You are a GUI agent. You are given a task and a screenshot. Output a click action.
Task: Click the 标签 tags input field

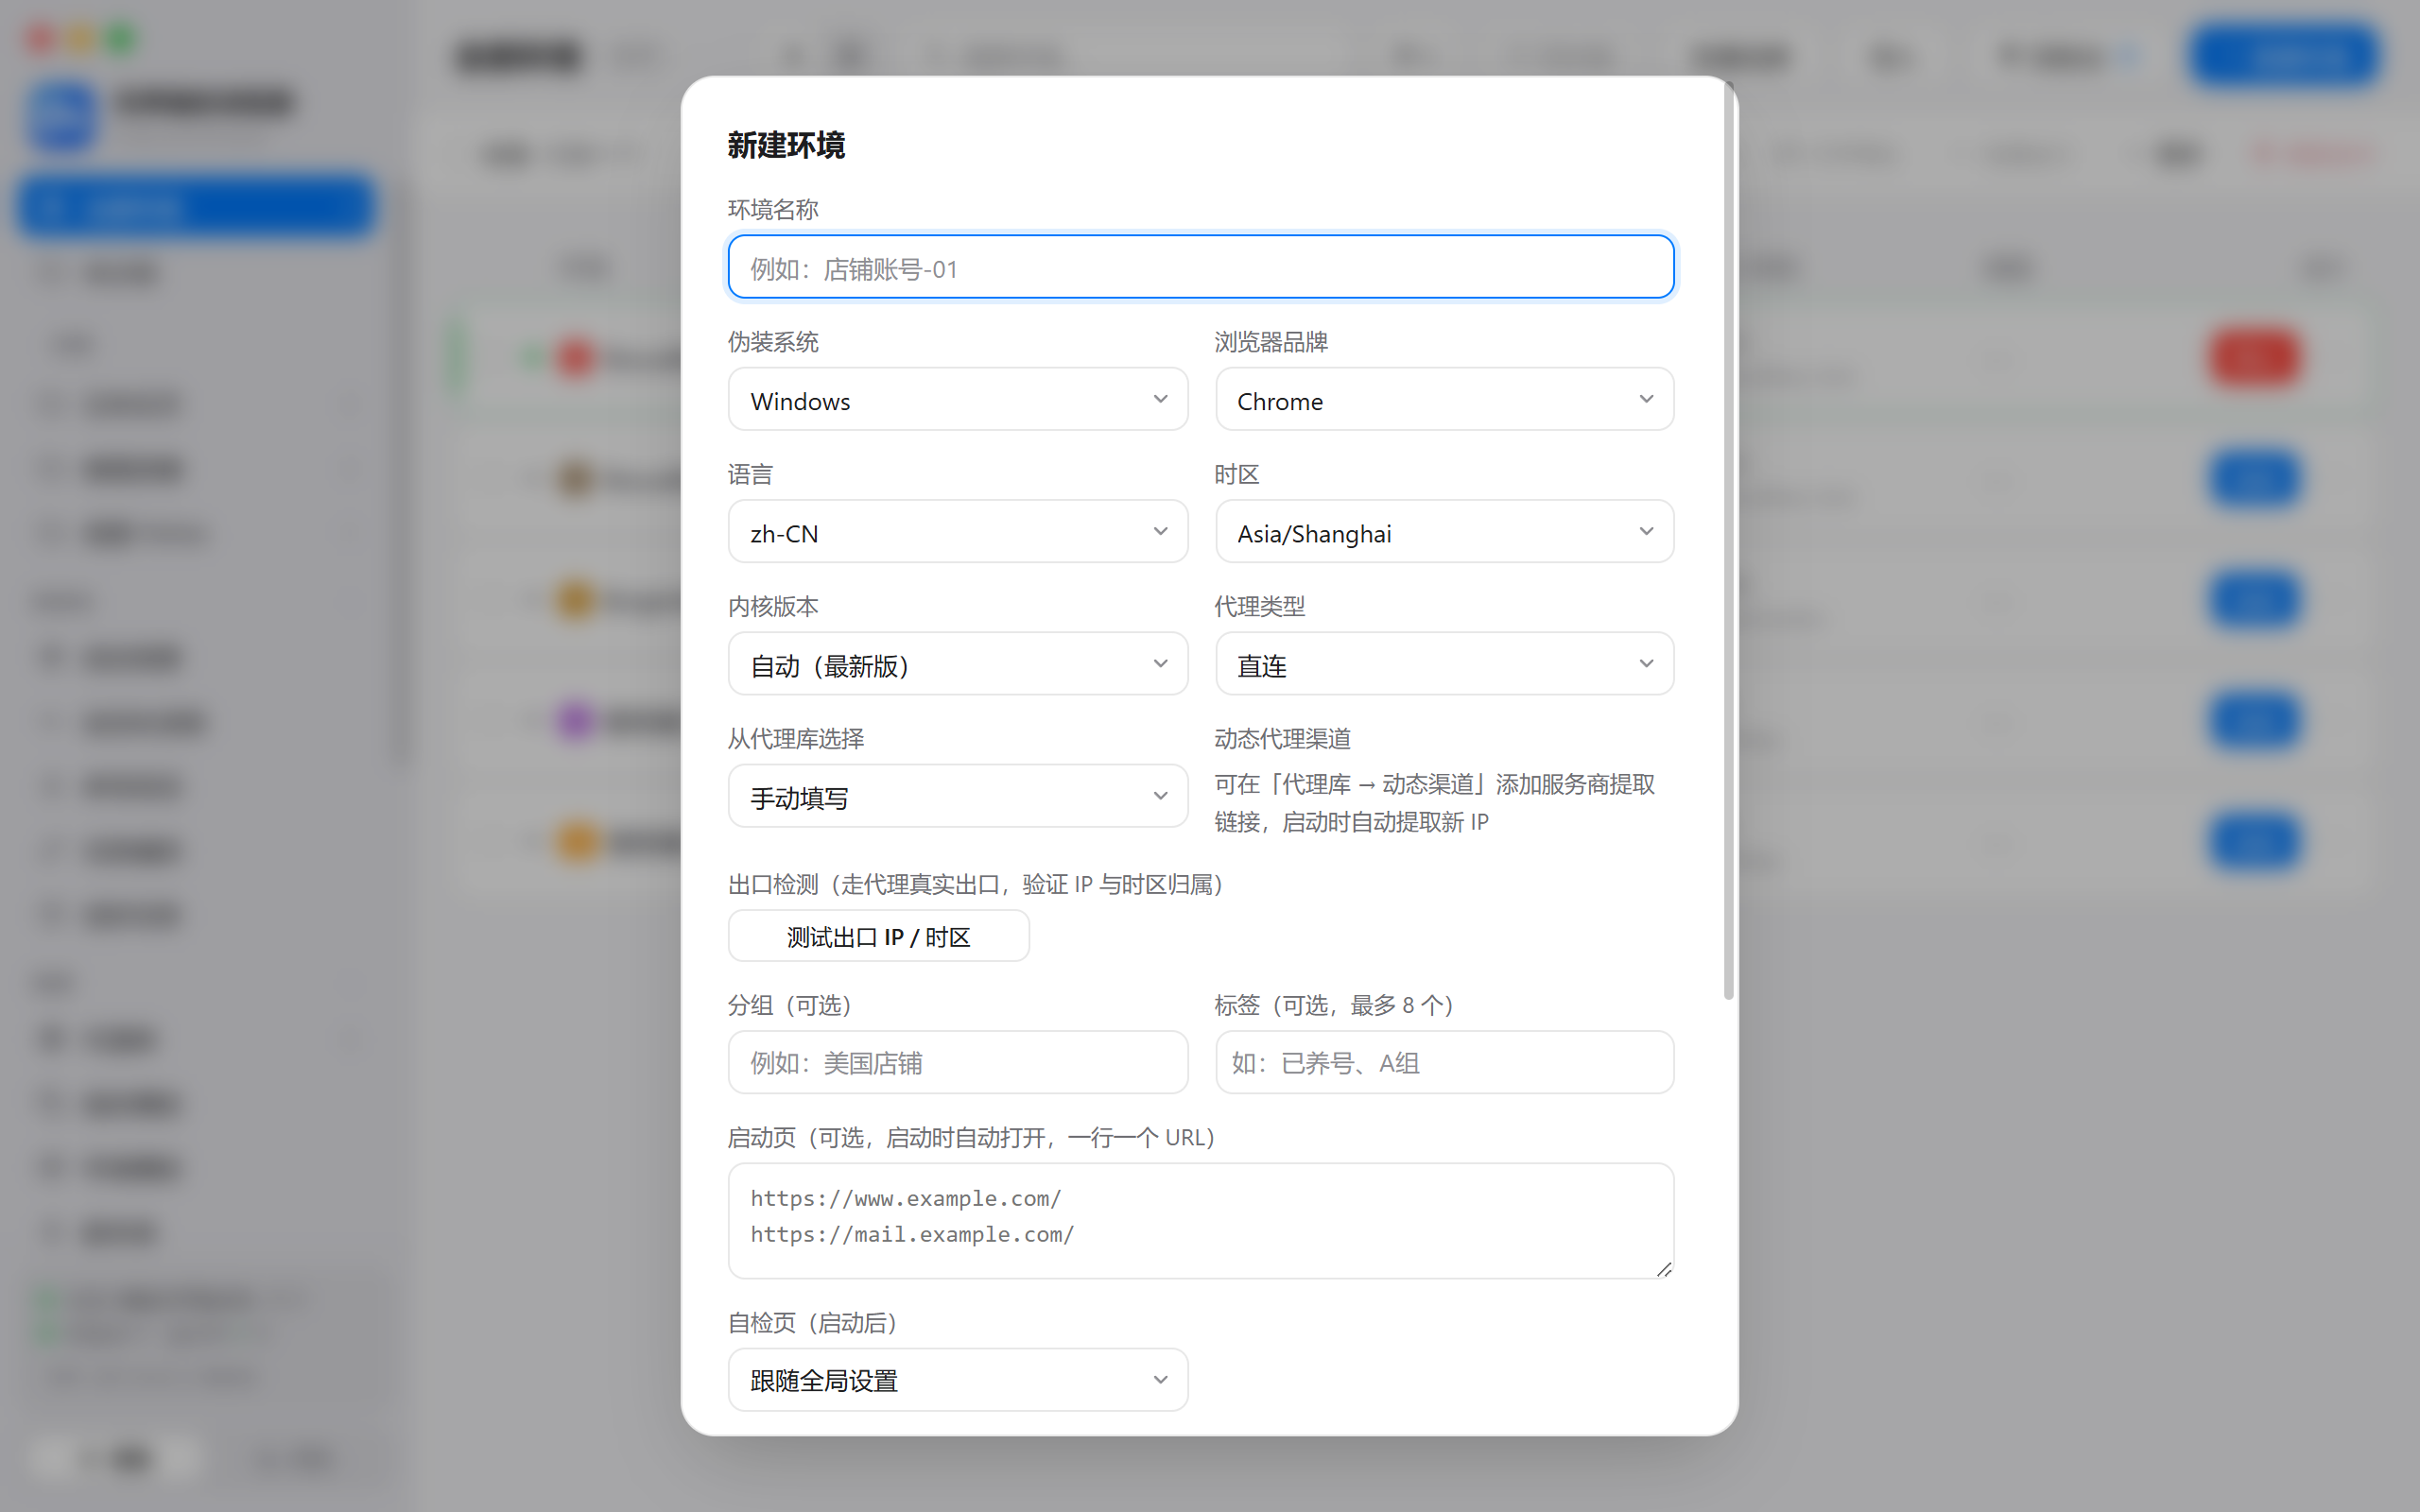click(1444, 1062)
